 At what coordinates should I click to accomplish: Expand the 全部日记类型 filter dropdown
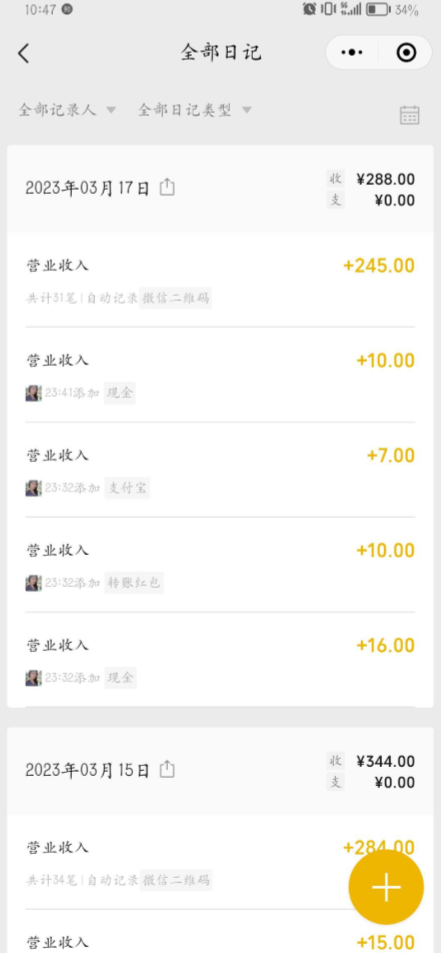click(194, 110)
